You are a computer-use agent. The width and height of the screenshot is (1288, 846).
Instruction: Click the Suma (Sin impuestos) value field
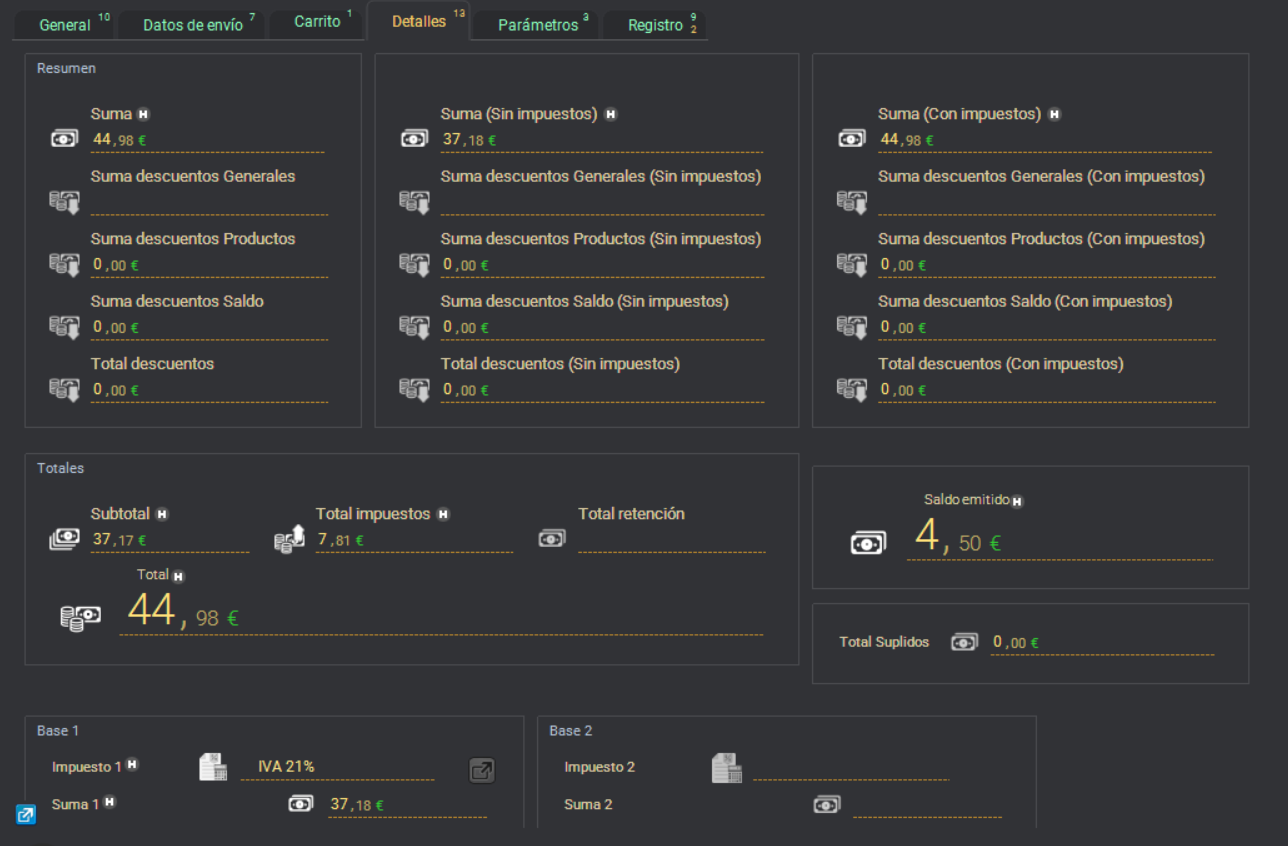point(600,140)
